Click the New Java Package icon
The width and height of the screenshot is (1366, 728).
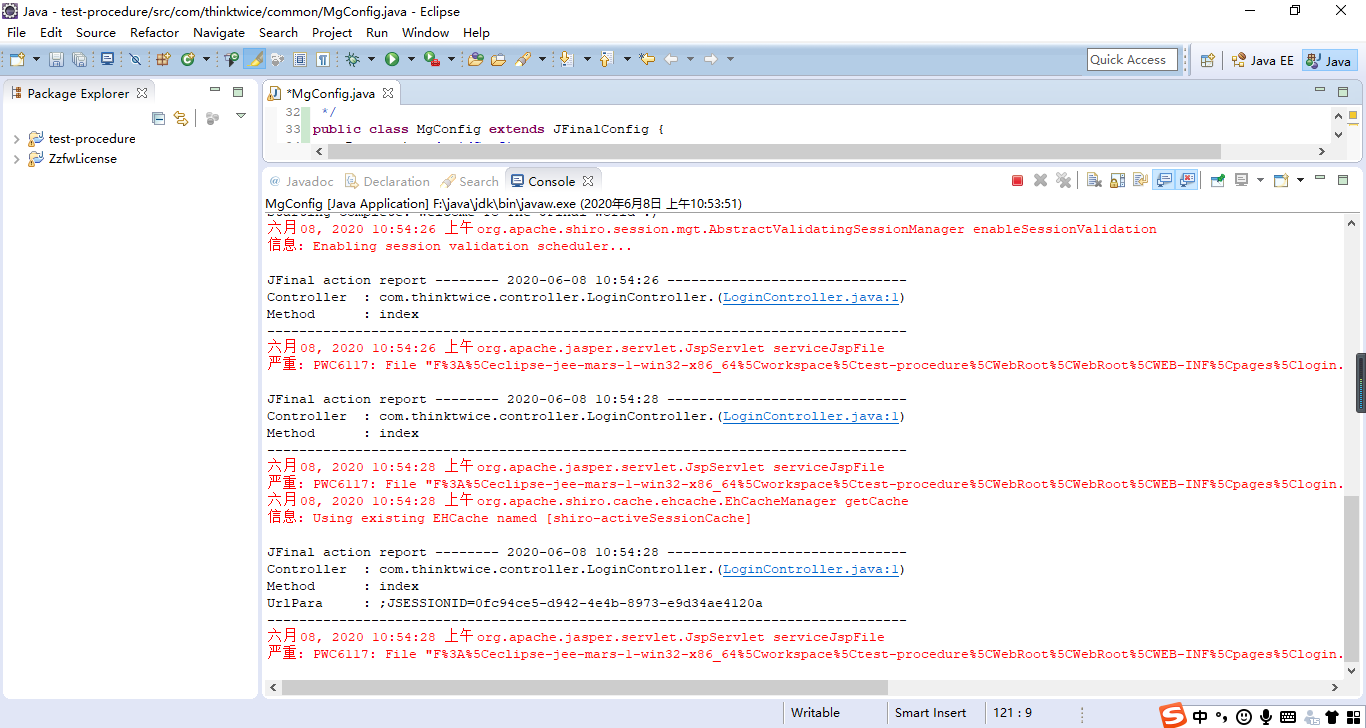pos(162,59)
